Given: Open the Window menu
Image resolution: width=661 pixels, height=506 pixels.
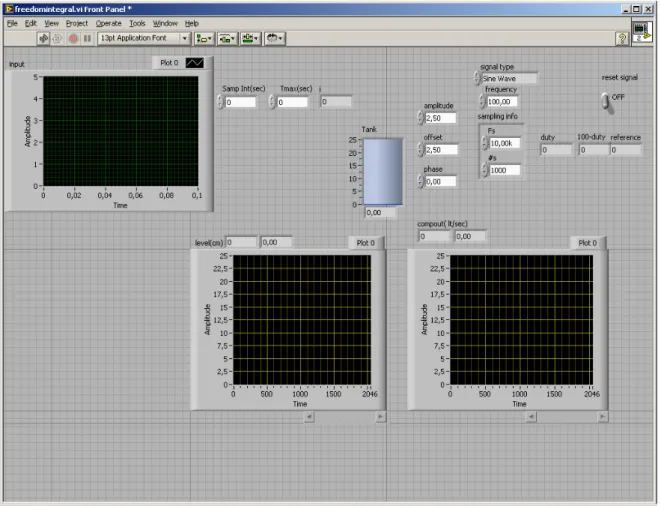Looking at the screenshot, I should [165, 24].
